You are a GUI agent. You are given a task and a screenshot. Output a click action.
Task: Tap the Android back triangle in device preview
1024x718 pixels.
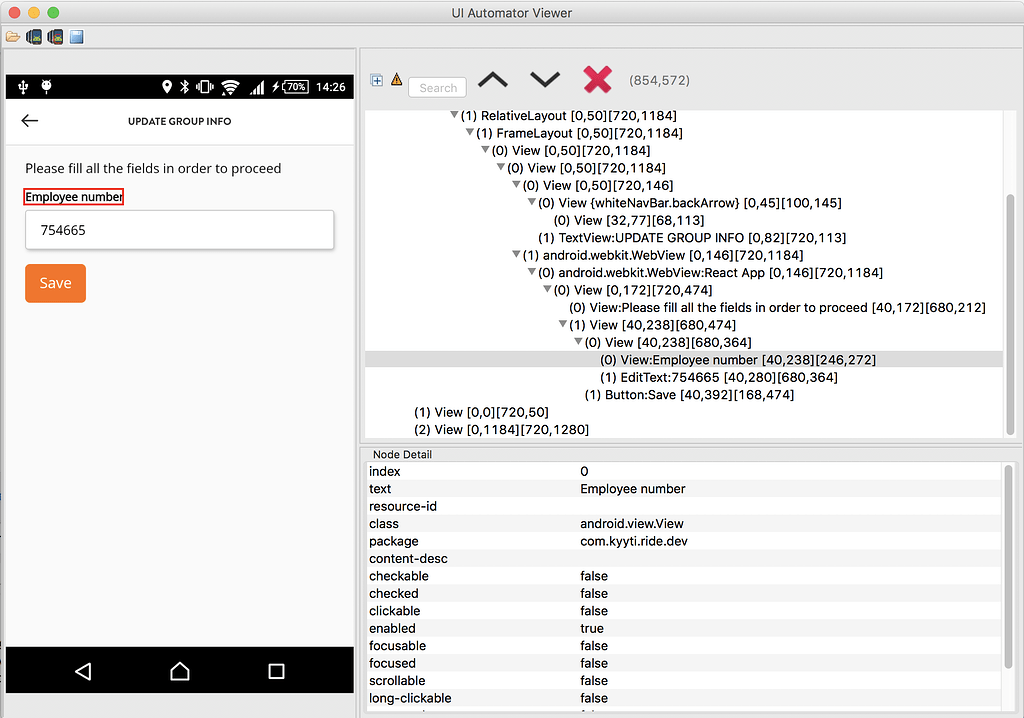pos(83,671)
